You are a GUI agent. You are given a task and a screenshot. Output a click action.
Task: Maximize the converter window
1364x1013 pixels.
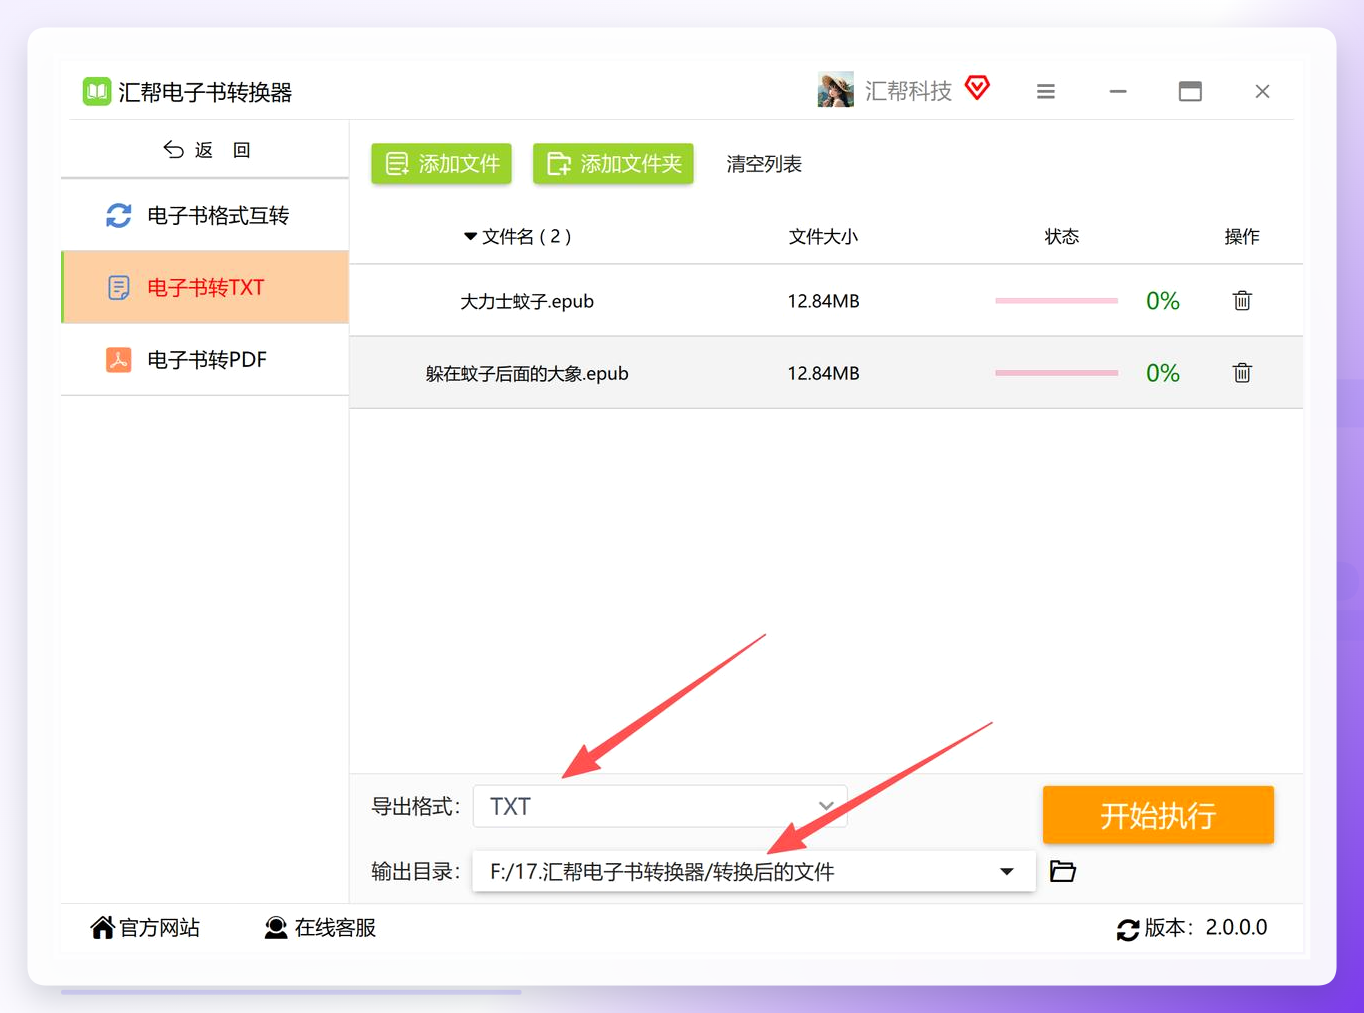coord(1190,92)
